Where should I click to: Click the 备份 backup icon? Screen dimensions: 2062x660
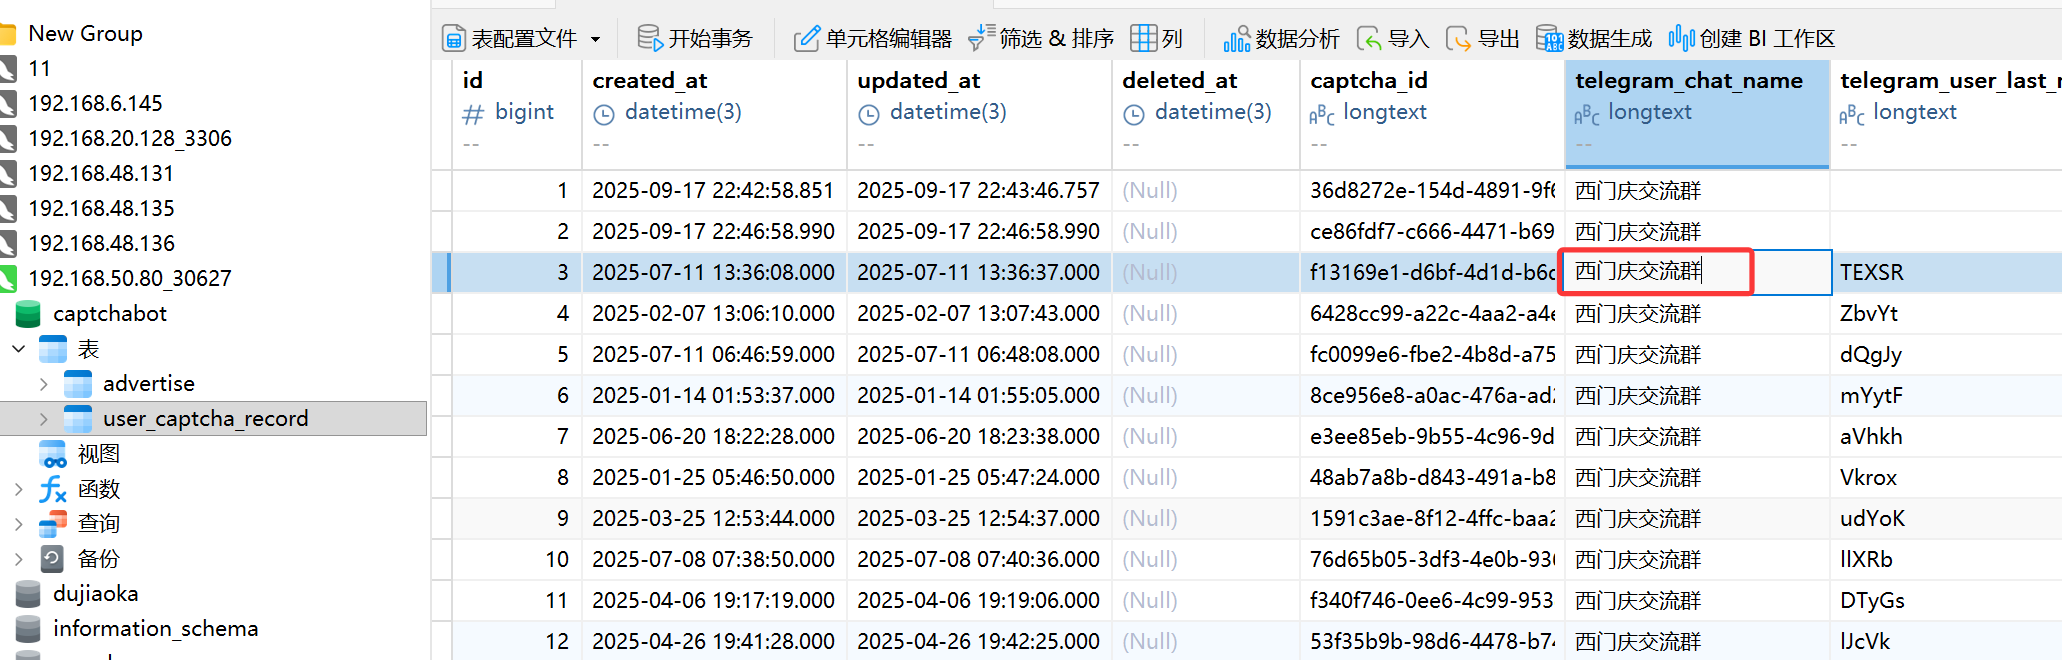pos(53,558)
